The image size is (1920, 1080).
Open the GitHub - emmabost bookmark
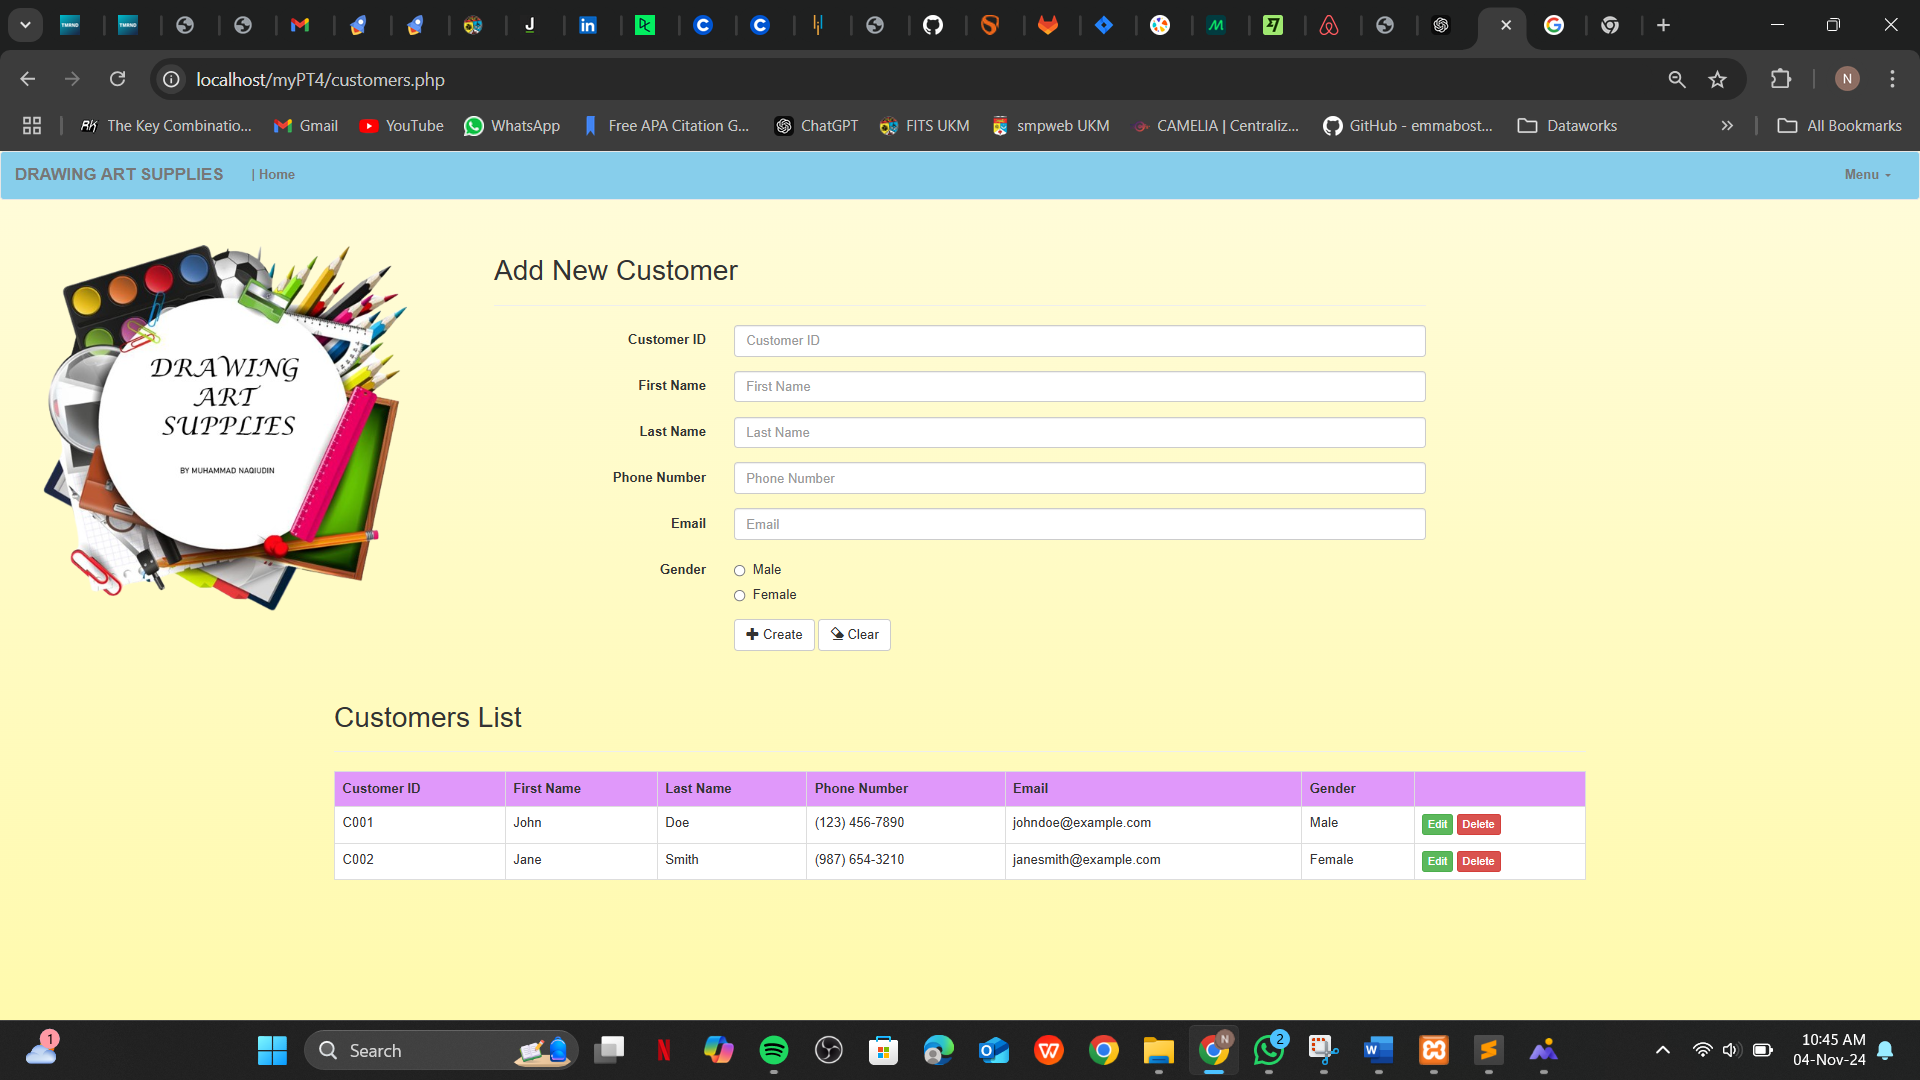[x=1407, y=125]
